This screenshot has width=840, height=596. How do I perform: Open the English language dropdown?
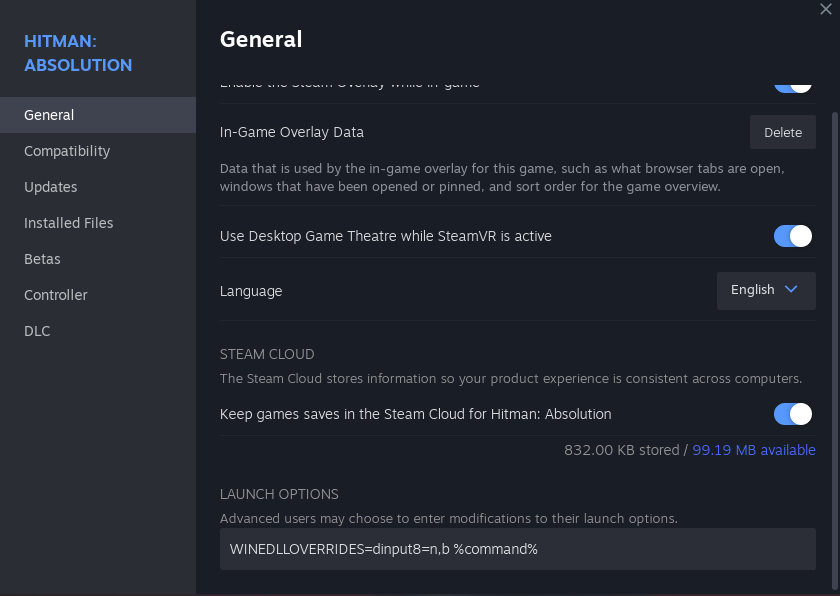[766, 290]
